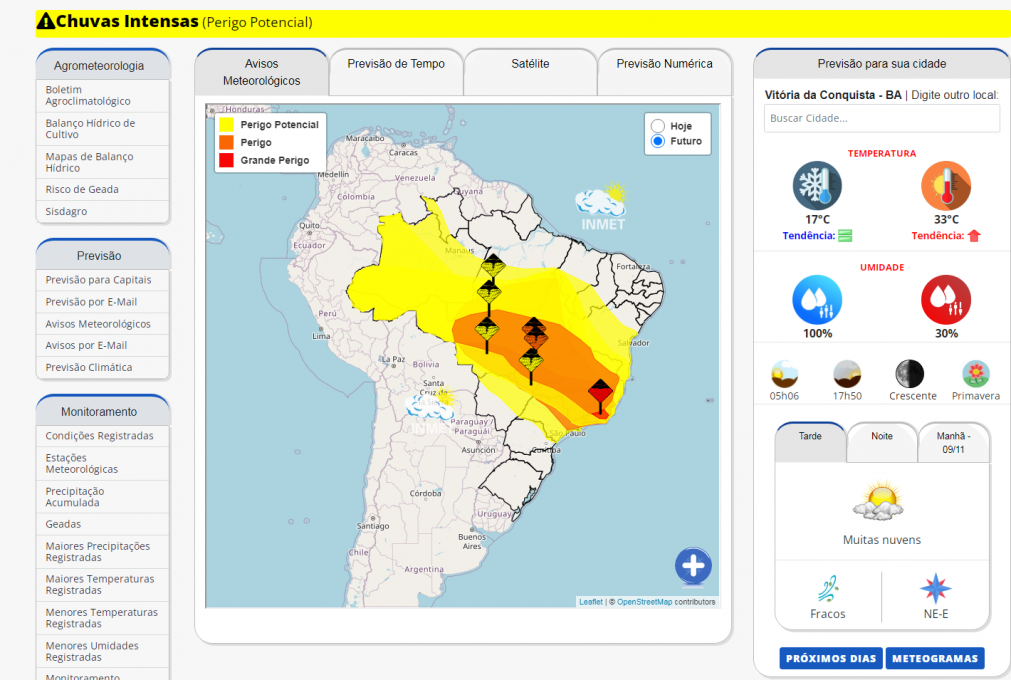This screenshot has width=1011, height=680.
Task: Select the Hoje radio button
Action: point(657,126)
